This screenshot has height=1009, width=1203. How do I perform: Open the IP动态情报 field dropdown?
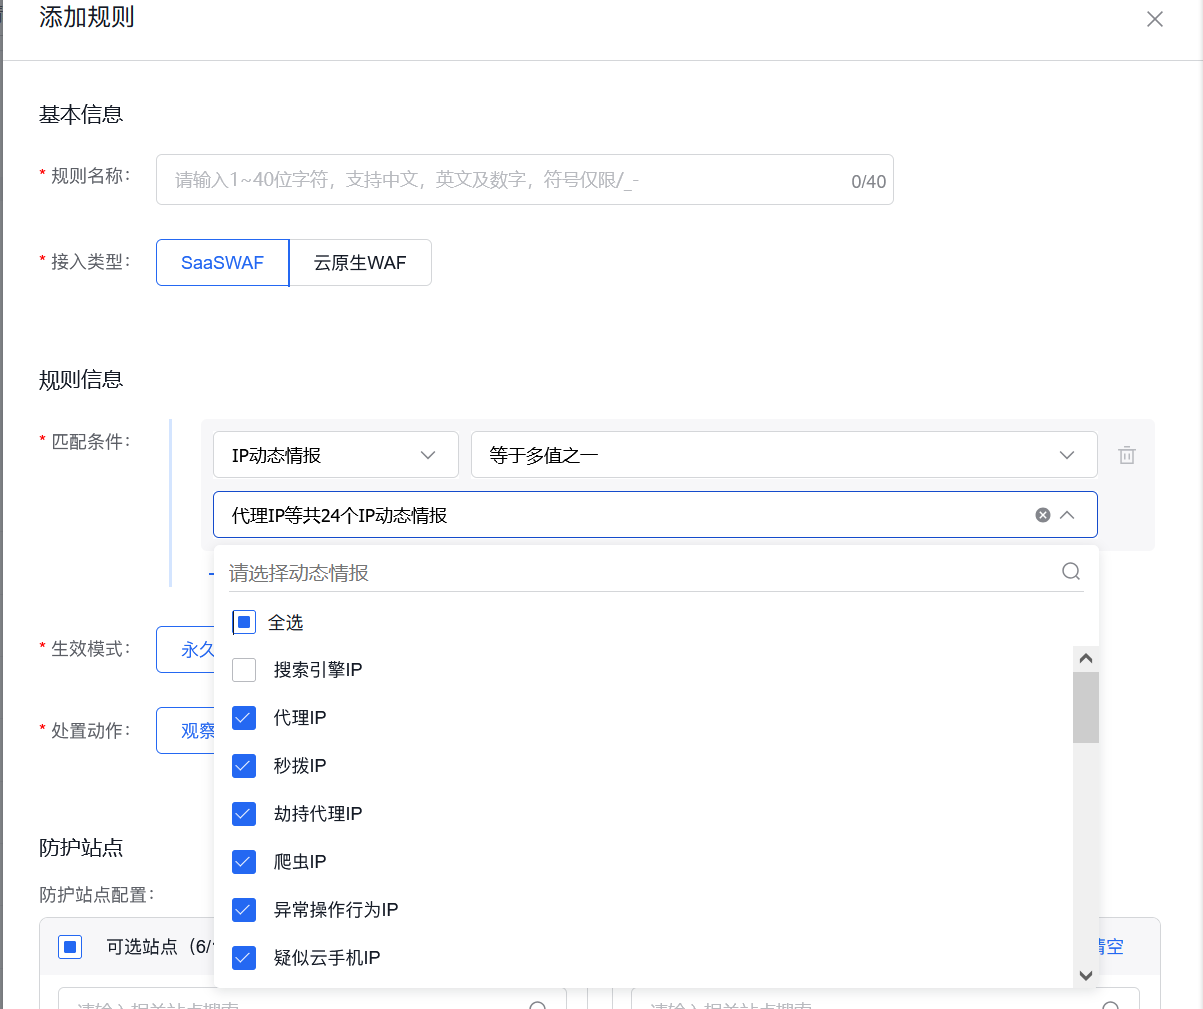click(335, 455)
